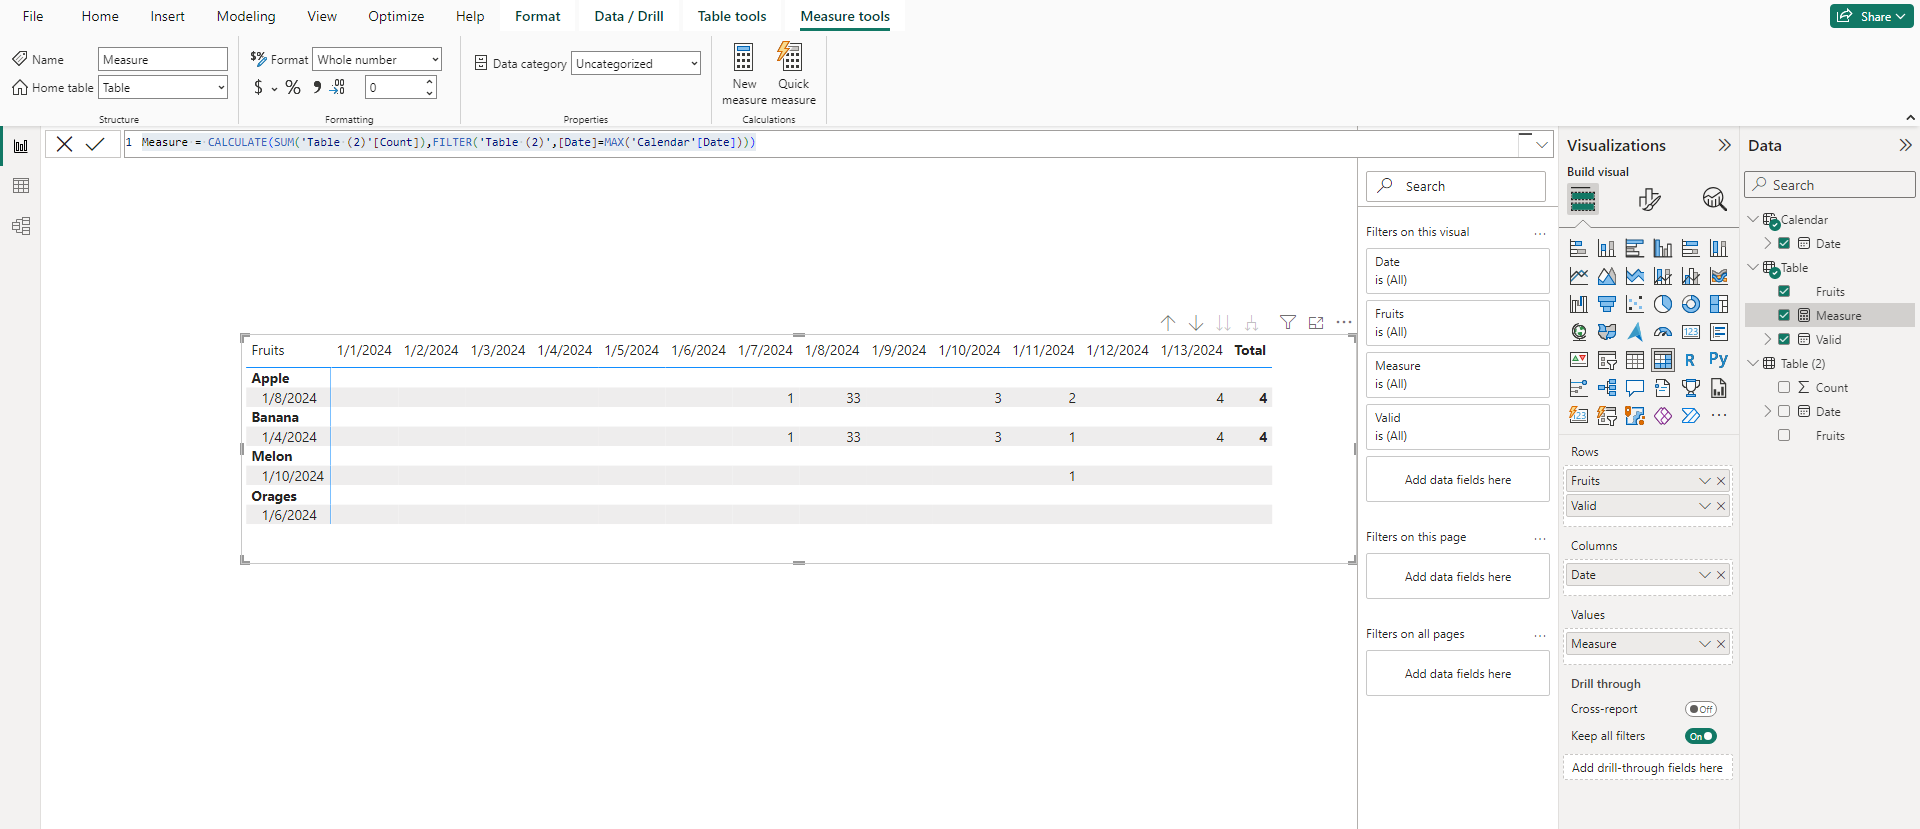Click Add drill-through fields here
Viewport: 1920px width, 829px height.
pyautogui.click(x=1647, y=768)
